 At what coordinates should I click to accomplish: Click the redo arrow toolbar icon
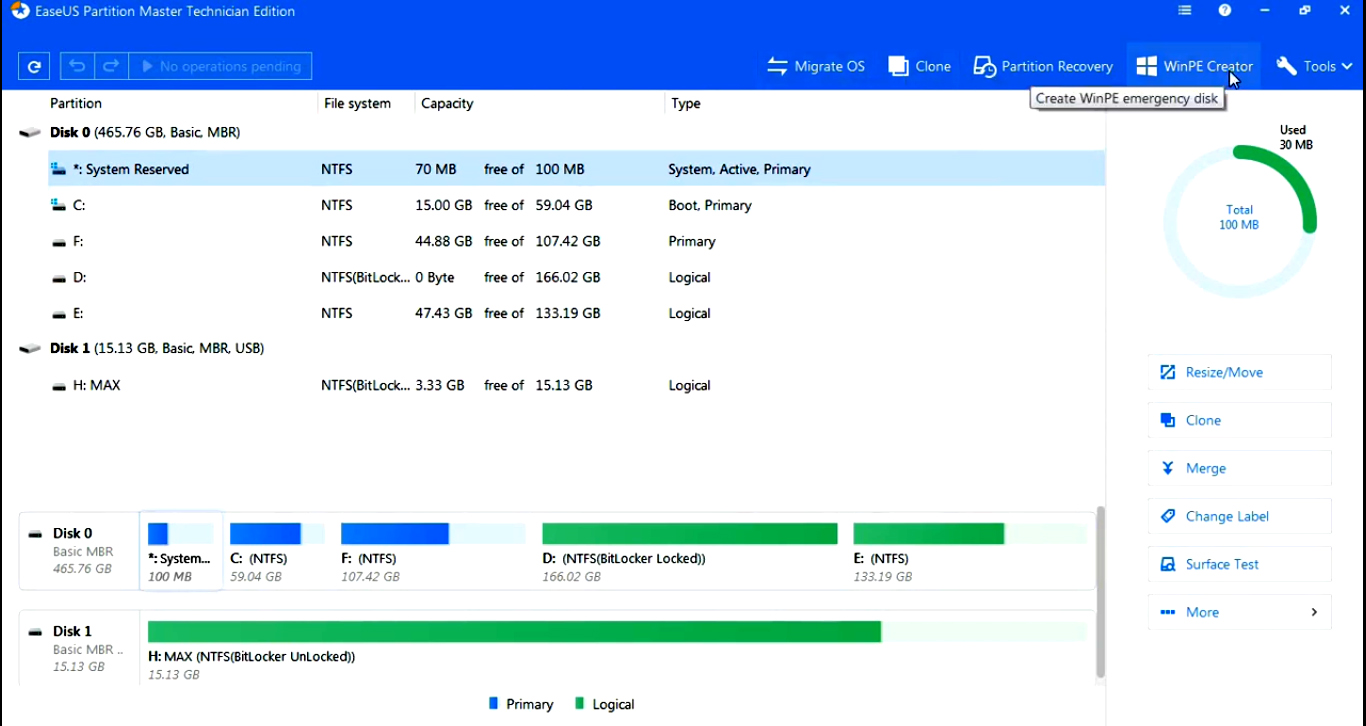(111, 66)
